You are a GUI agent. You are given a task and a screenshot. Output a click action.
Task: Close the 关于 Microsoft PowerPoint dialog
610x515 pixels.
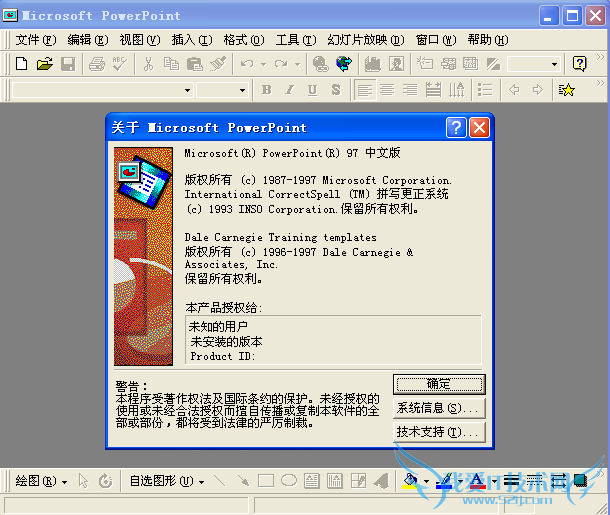coord(479,128)
